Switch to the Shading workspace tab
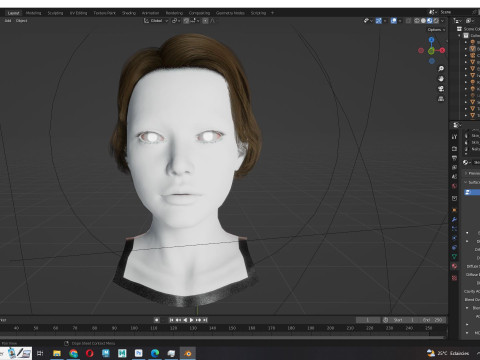 pyautogui.click(x=129, y=13)
